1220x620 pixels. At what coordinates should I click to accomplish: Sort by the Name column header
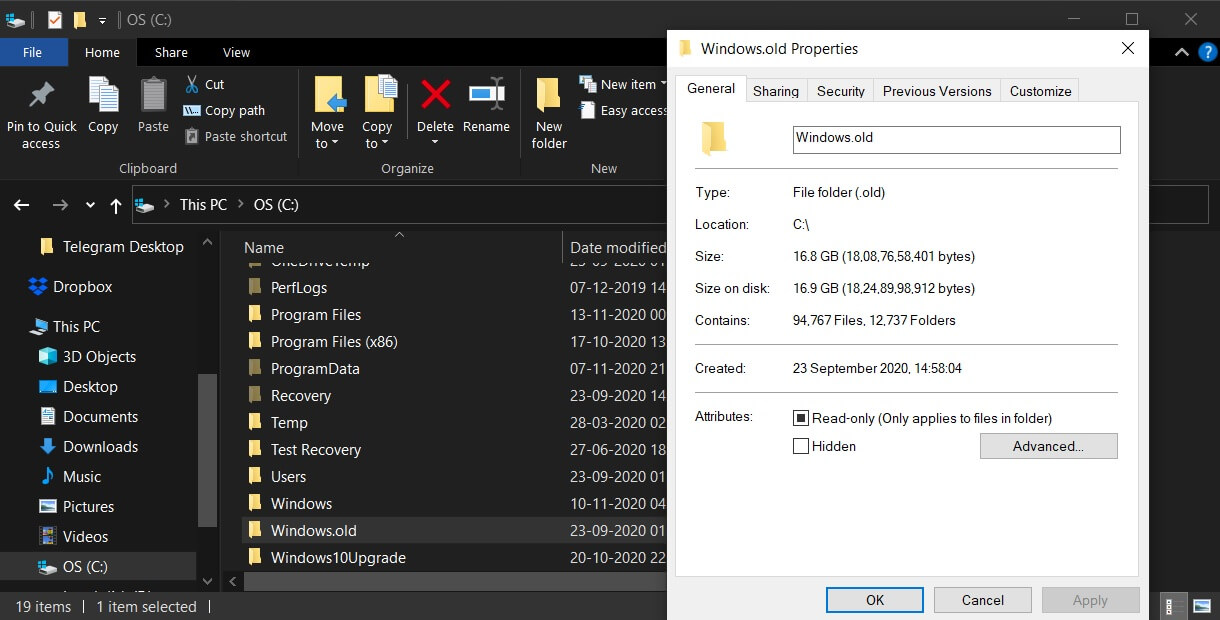[264, 247]
